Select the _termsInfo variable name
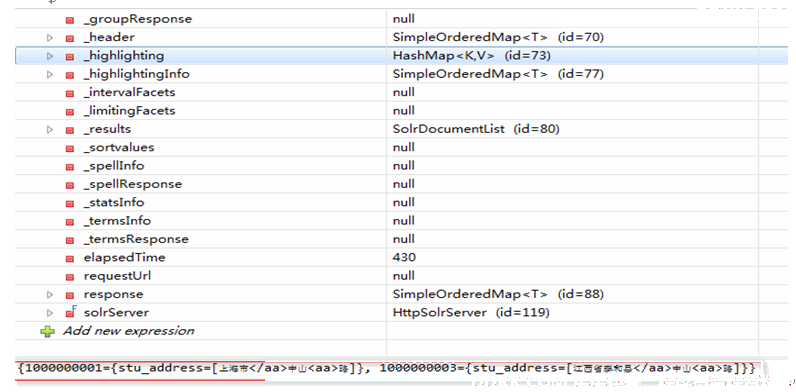The image size is (796, 392). [117, 221]
